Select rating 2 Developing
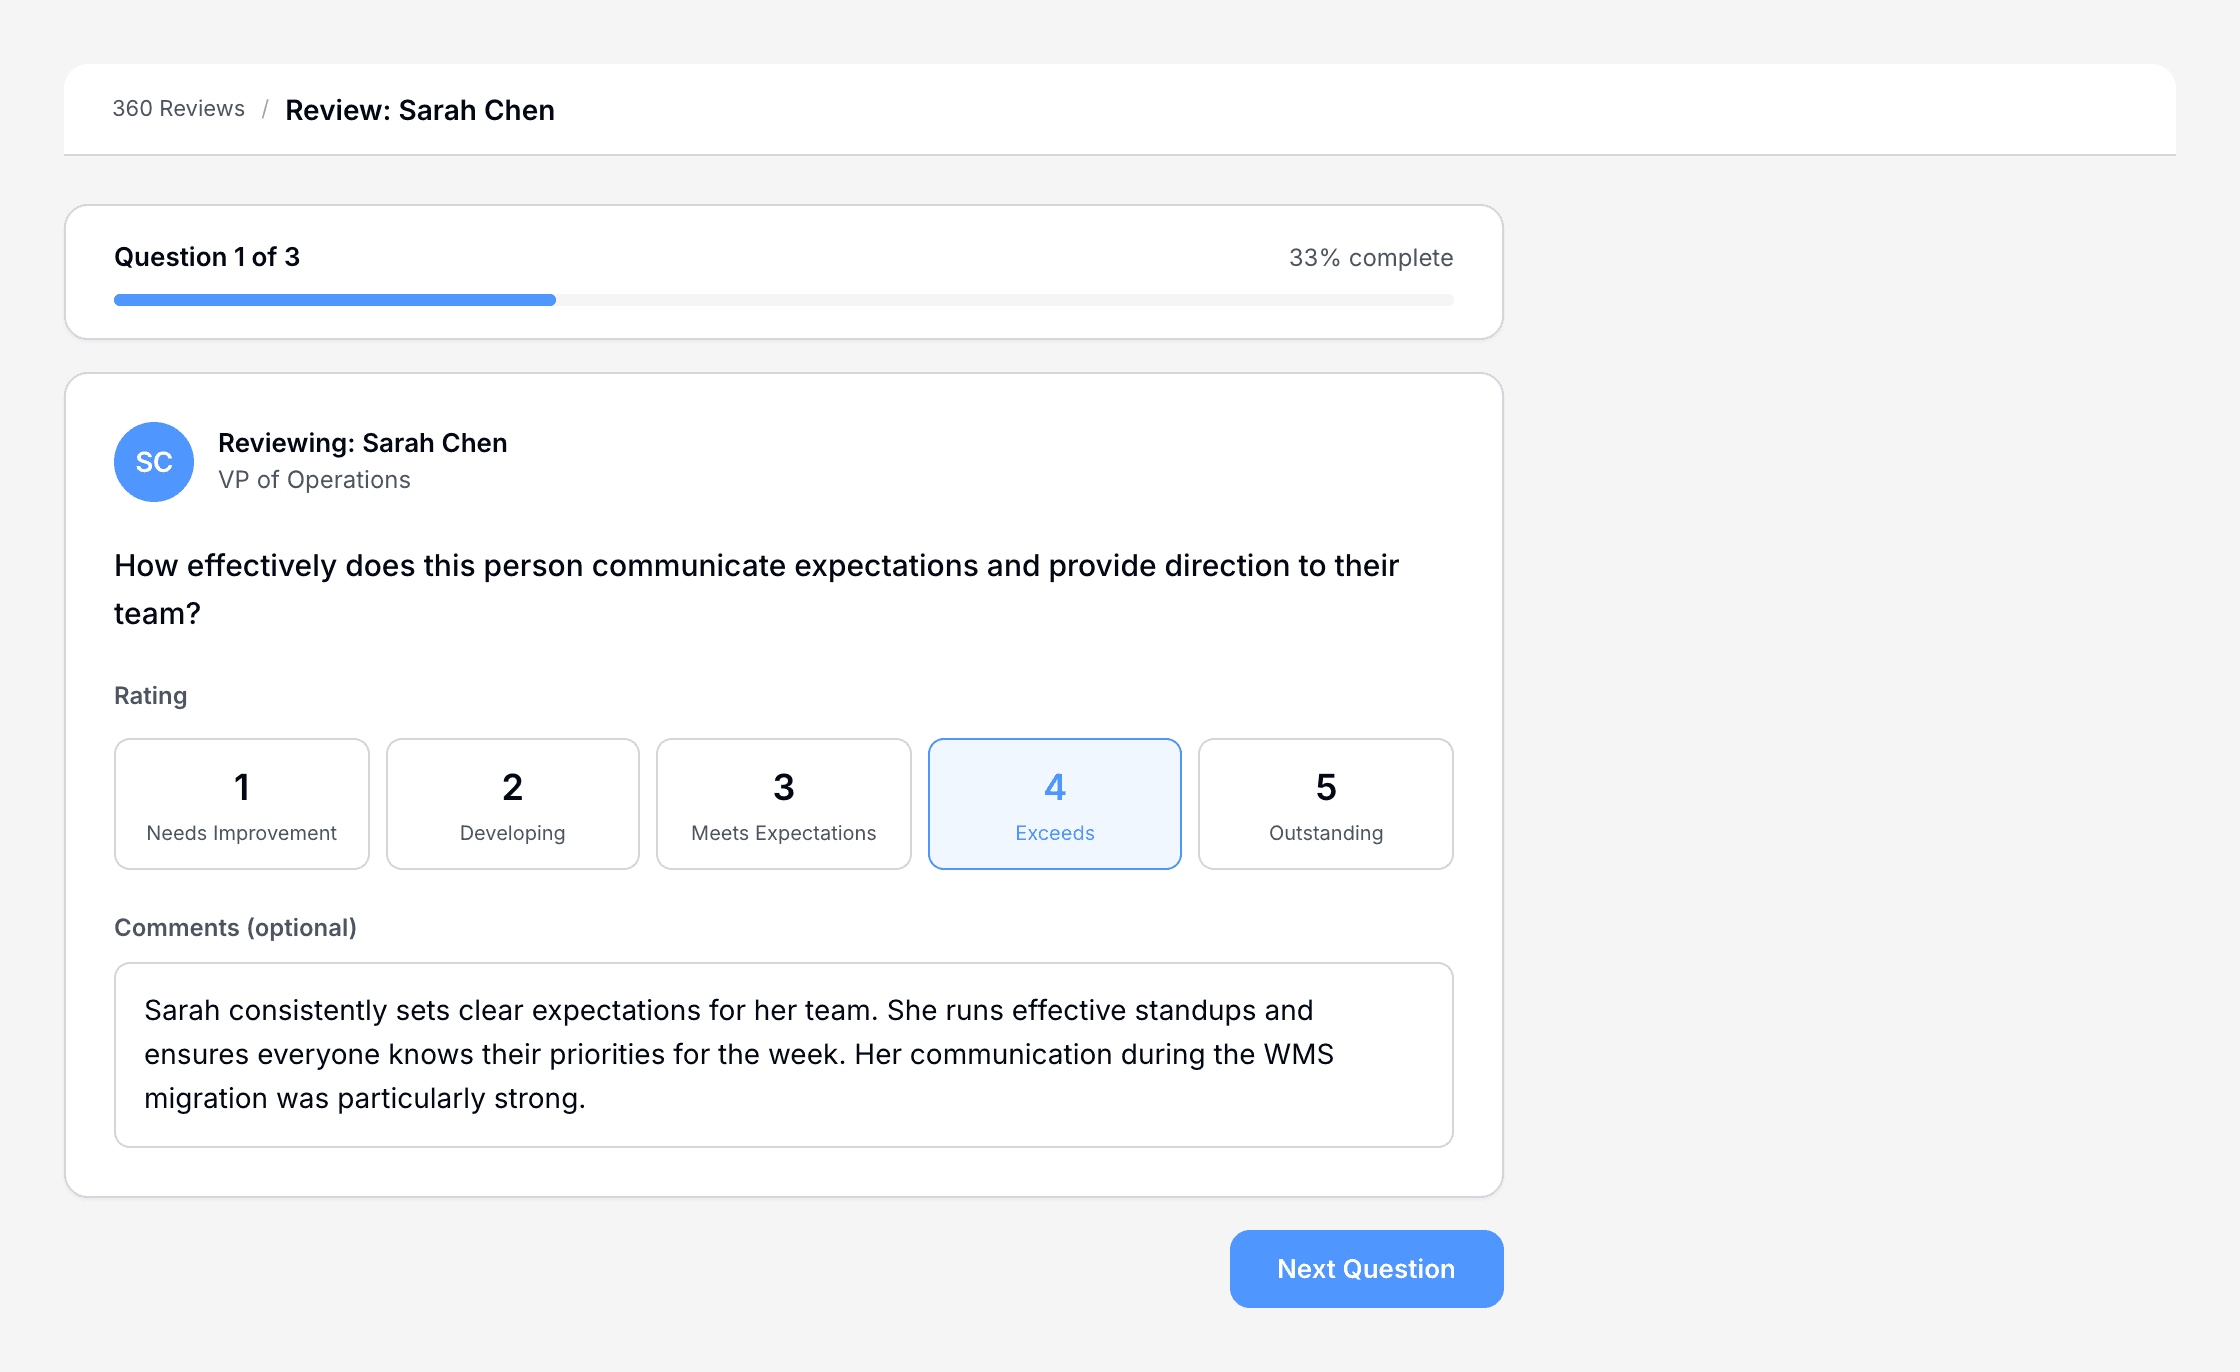The width and height of the screenshot is (2240, 1372). pos(512,803)
